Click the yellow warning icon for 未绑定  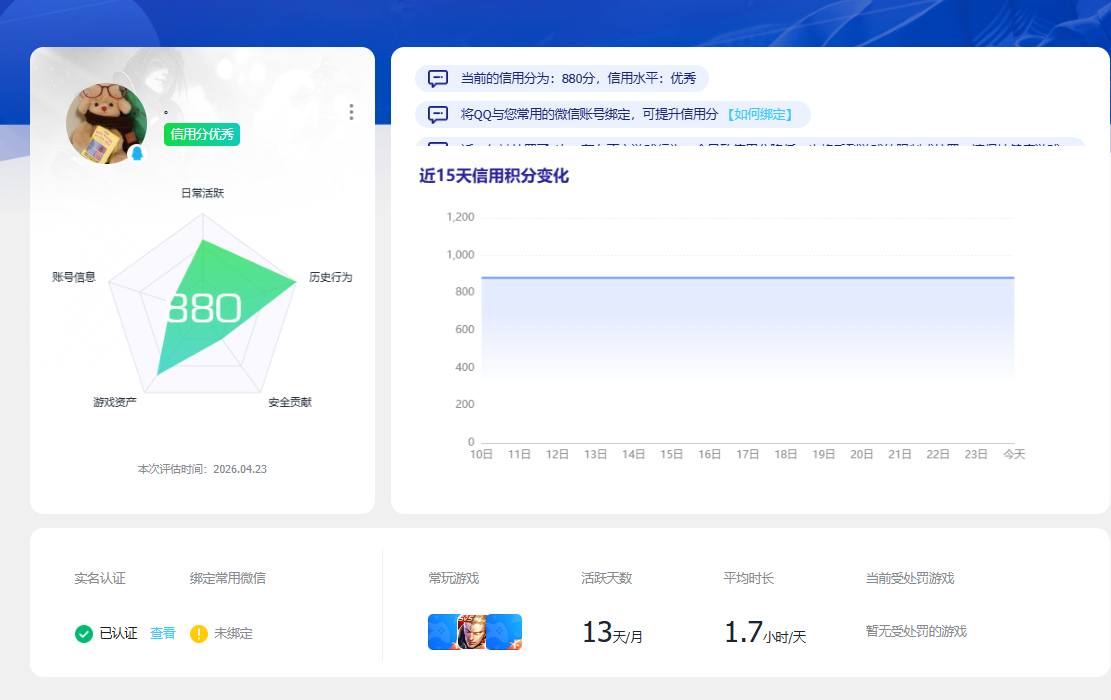[198, 633]
